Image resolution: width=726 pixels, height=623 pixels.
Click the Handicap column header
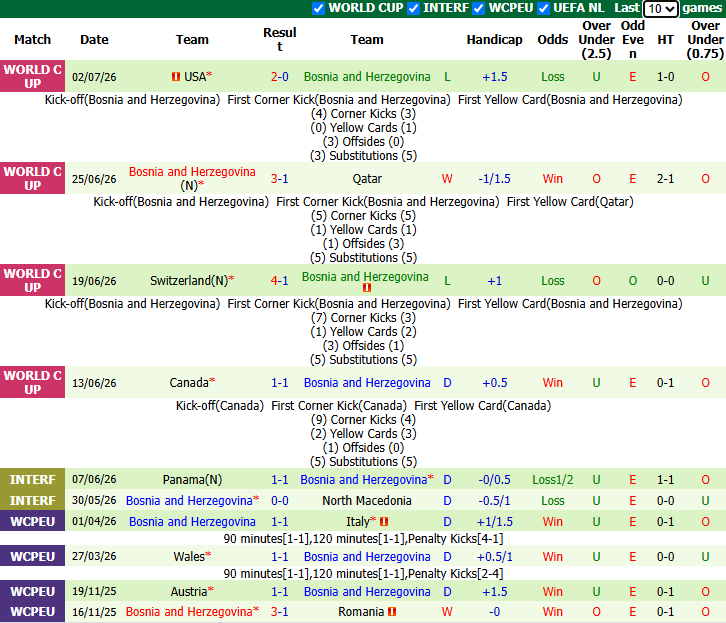[494, 40]
